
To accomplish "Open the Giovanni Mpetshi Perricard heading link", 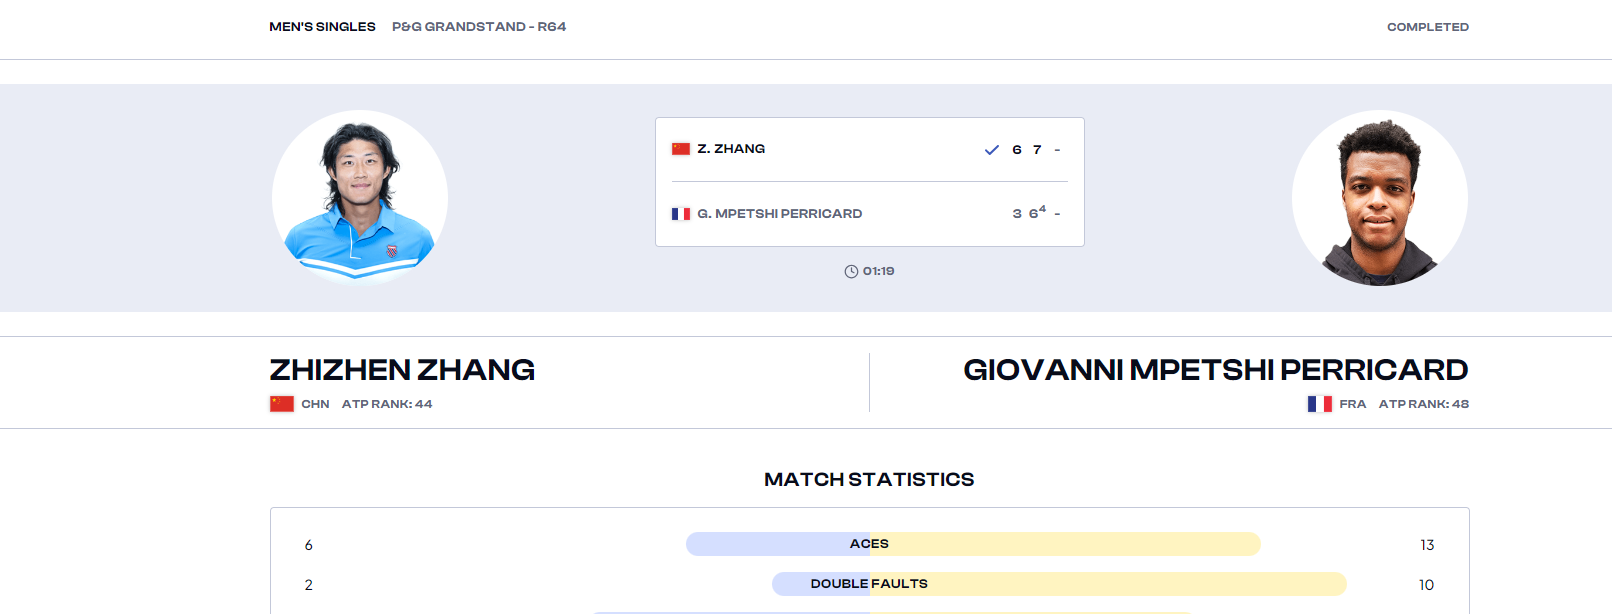I will click(1216, 370).
